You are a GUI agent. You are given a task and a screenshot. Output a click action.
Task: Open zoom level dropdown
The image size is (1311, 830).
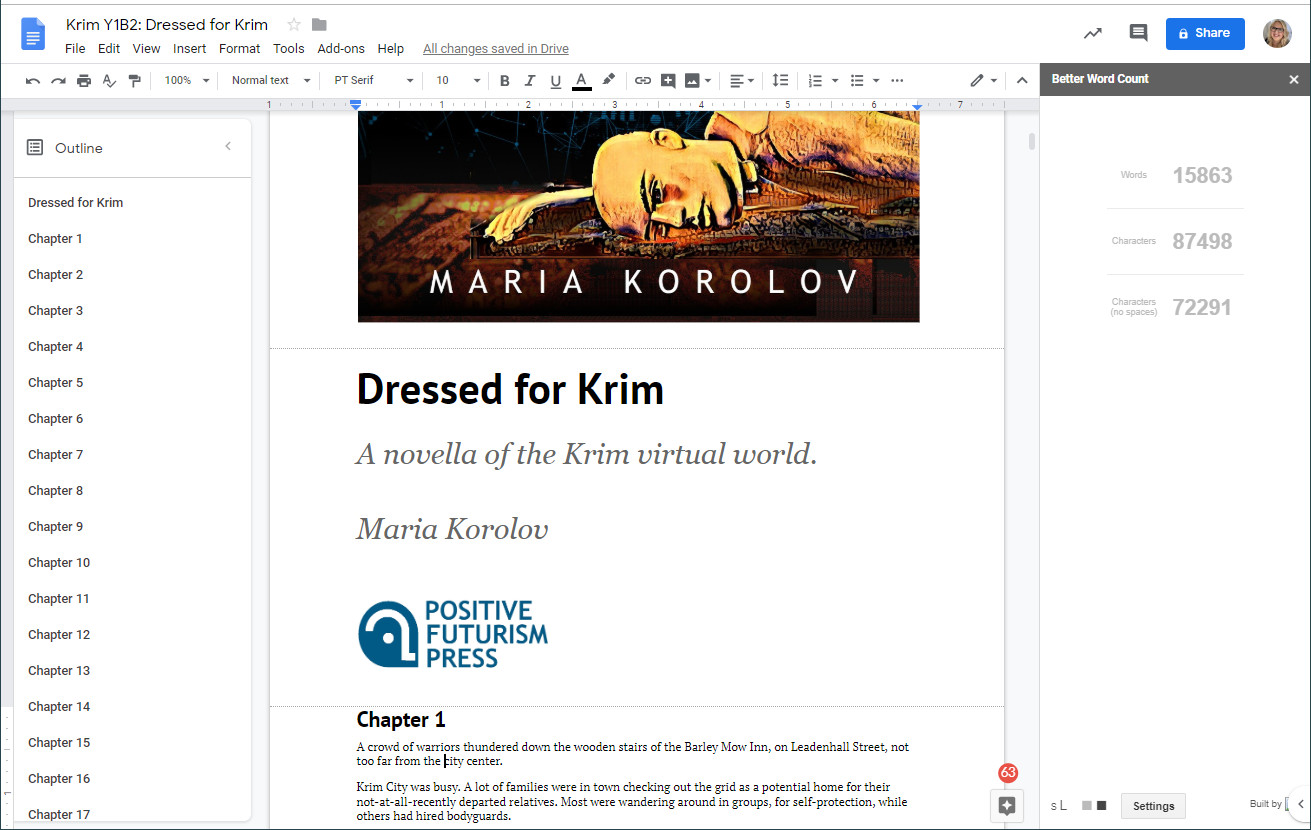click(x=187, y=80)
